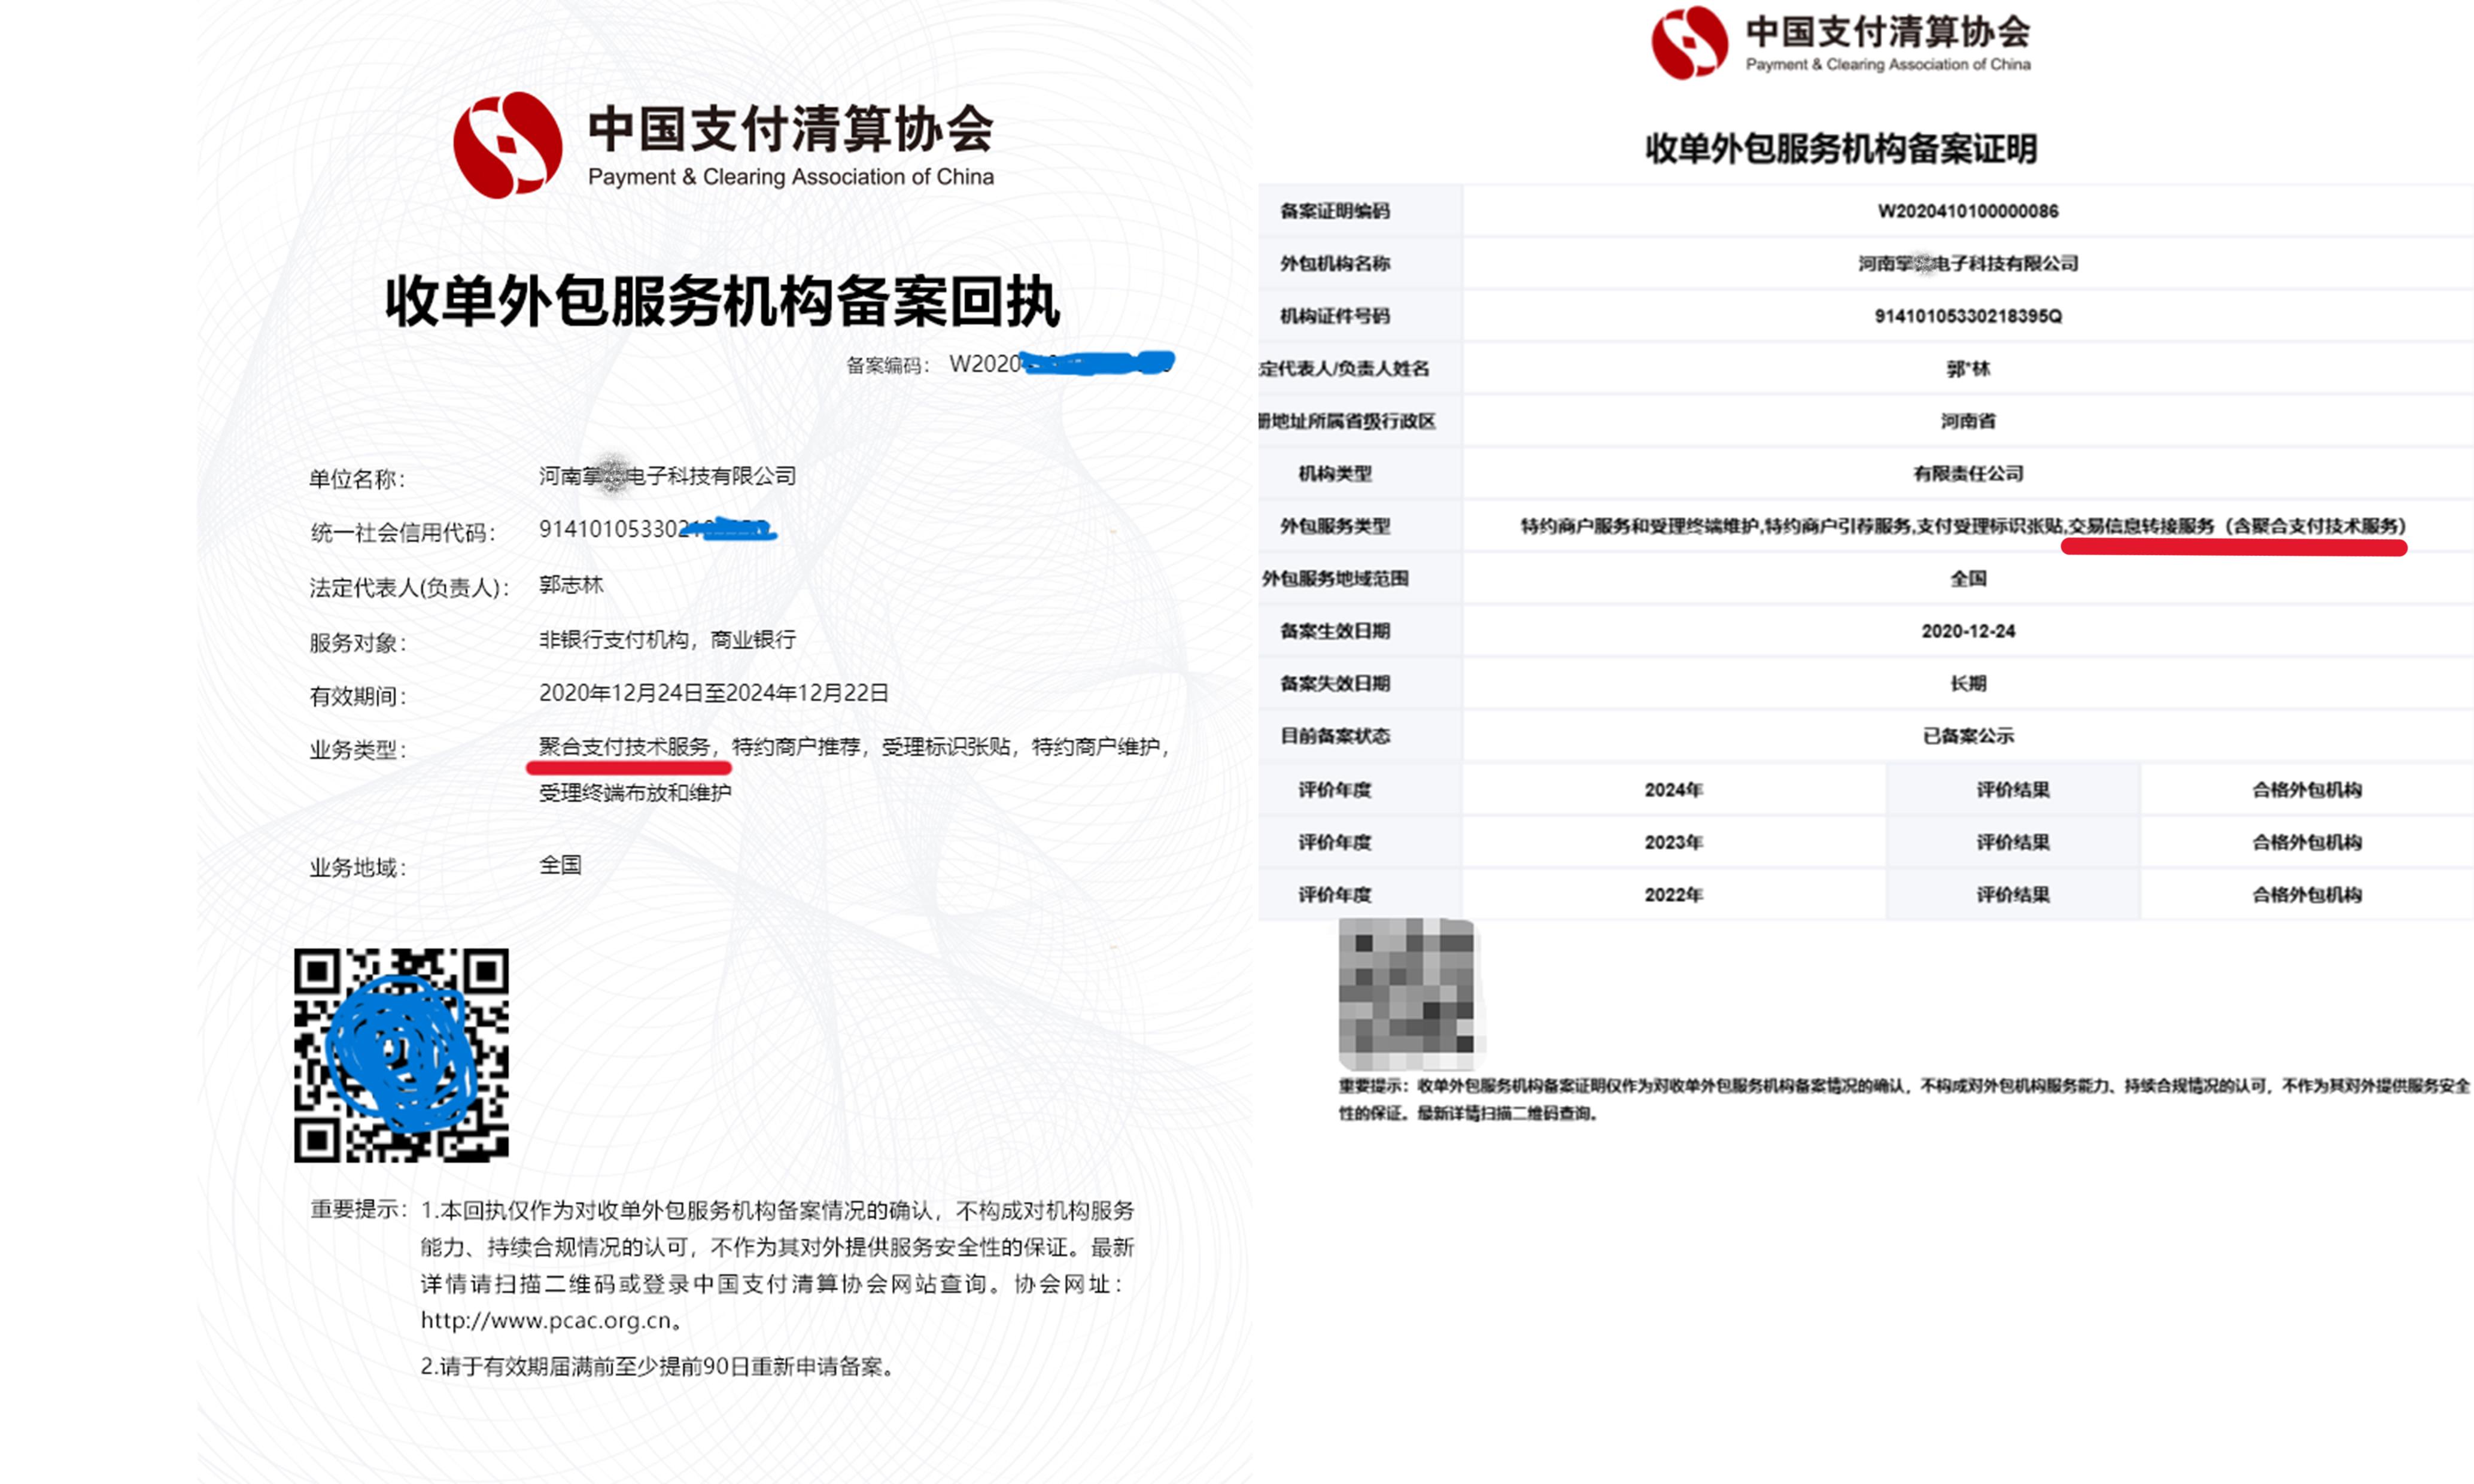
Task: Select the 2024年 evaluation year cell
Action: coord(1673,790)
